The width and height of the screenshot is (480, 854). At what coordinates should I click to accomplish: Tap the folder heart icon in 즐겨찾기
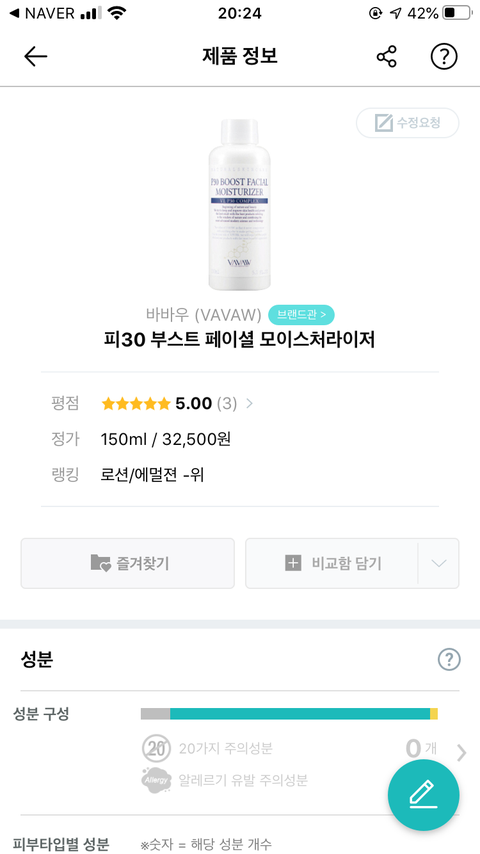[x=100, y=563]
